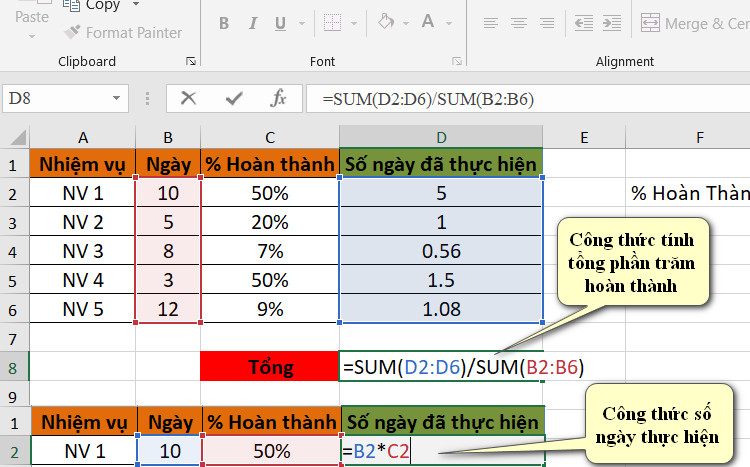This screenshot has width=750, height=467.
Task: Open the Copy dropdown arrow
Action: 136,4
